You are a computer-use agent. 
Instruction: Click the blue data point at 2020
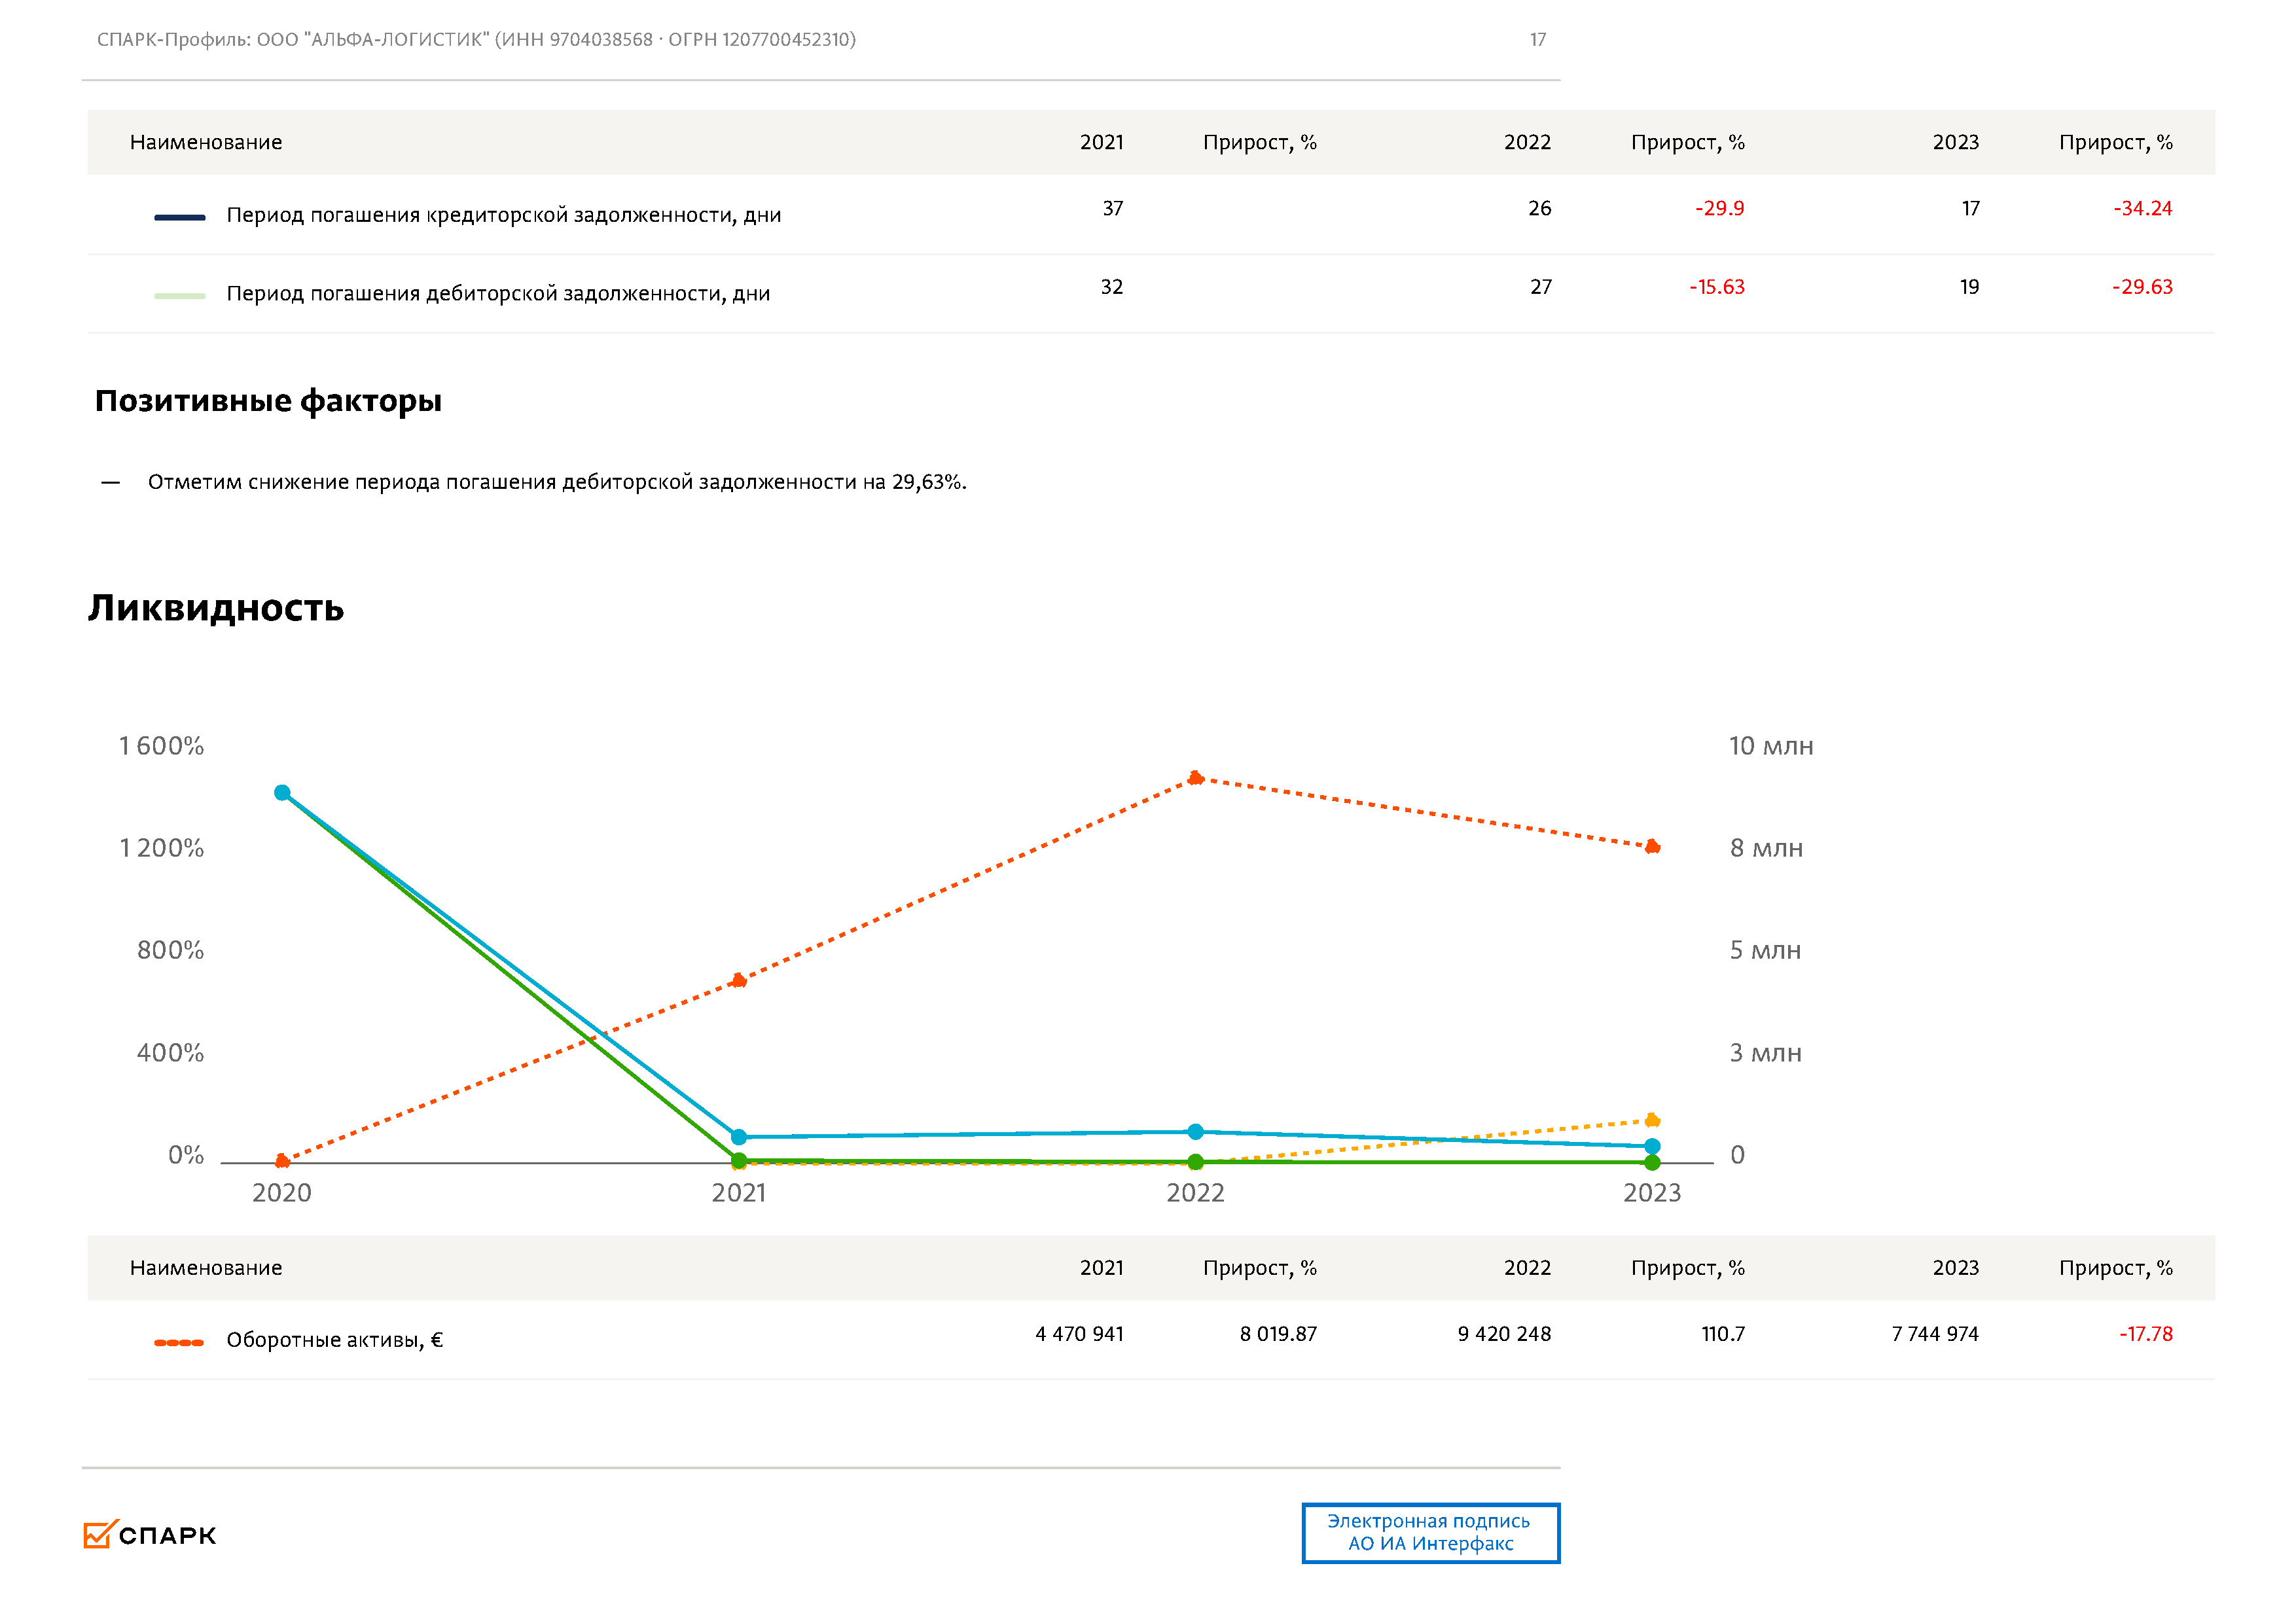pyautogui.click(x=282, y=793)
